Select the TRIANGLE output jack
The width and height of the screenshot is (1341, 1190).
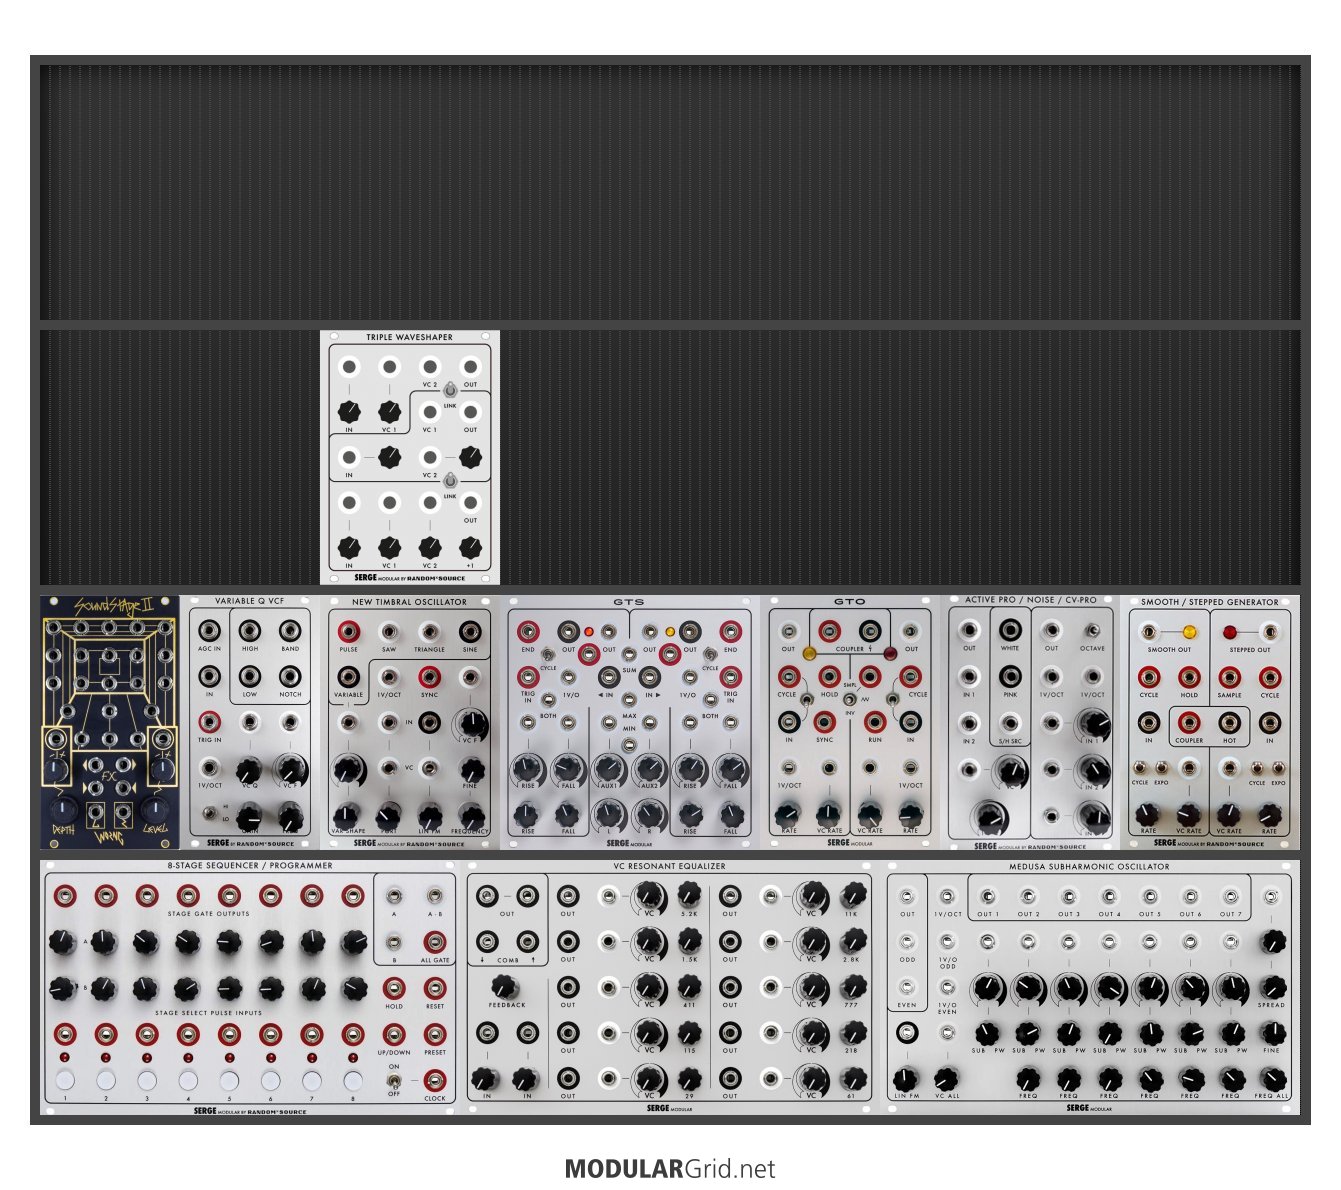pos(429,631)
